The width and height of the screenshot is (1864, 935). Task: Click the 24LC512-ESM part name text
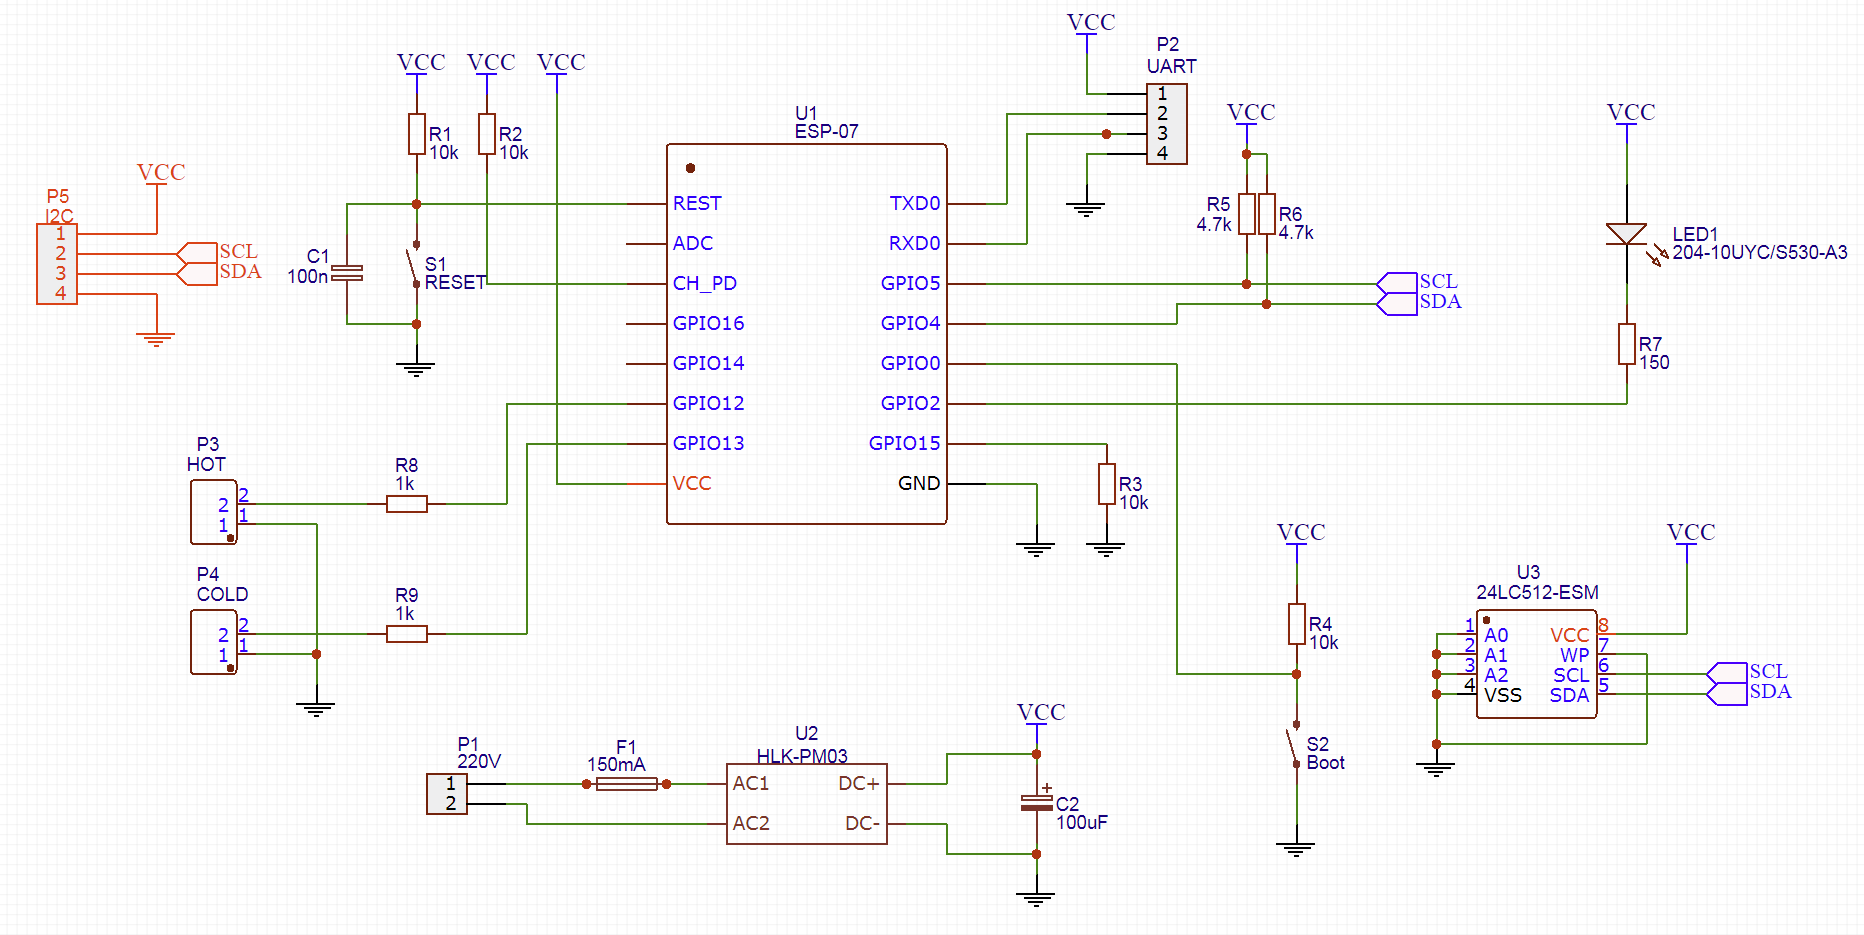tap(1538, 593)
